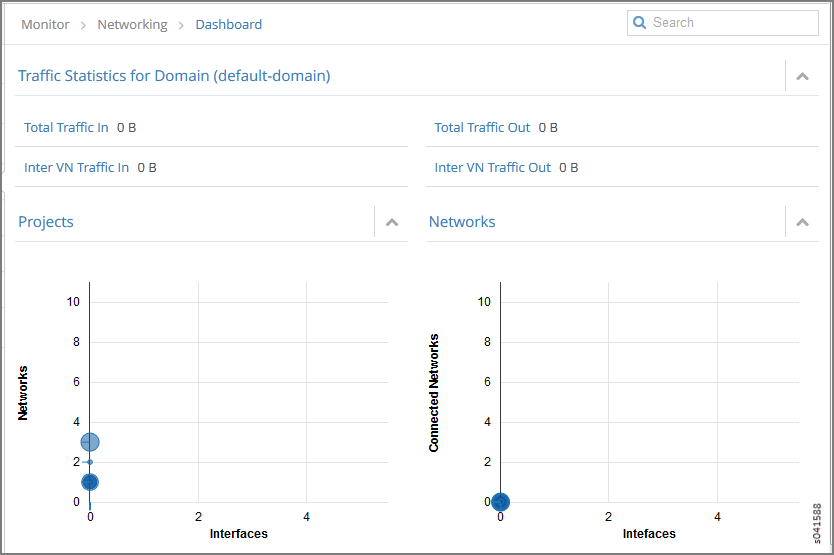Go to Monitor in the breadcrumb
Viewport: 834px width, 555px height.
point(45,24)
